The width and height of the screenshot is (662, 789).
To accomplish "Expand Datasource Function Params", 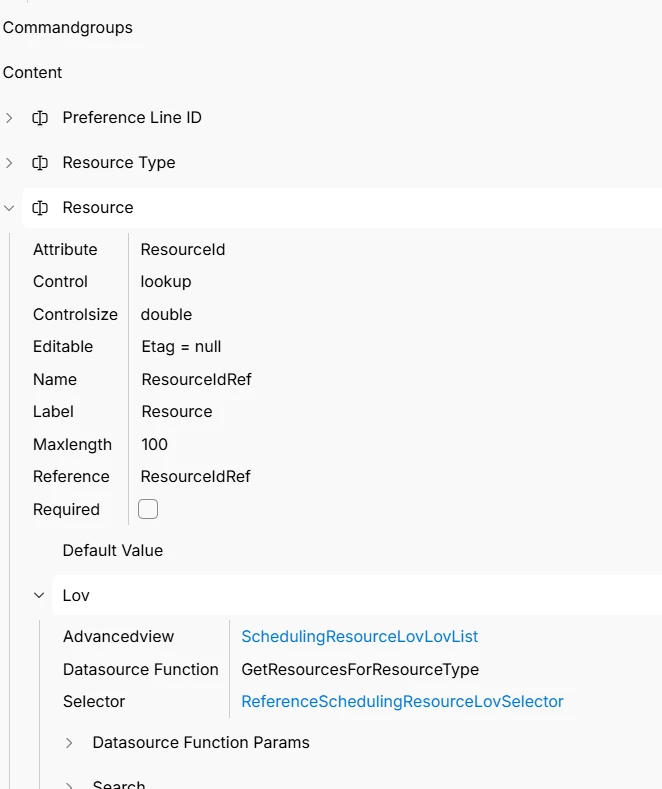I will pyautogui.click(x=69, y=743).
